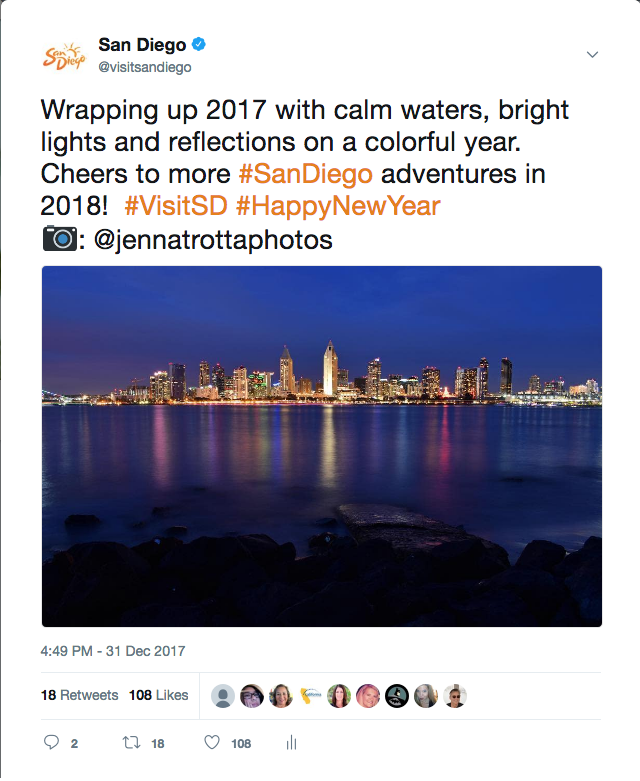The width and height of the screenshot is (640, 781).
Task: Open the San Diego skyline photo
Action: tap(322, 446)
